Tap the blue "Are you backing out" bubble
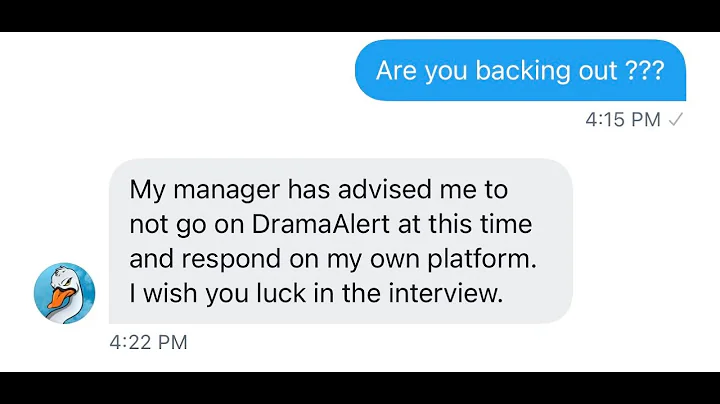 pos(520,71)
